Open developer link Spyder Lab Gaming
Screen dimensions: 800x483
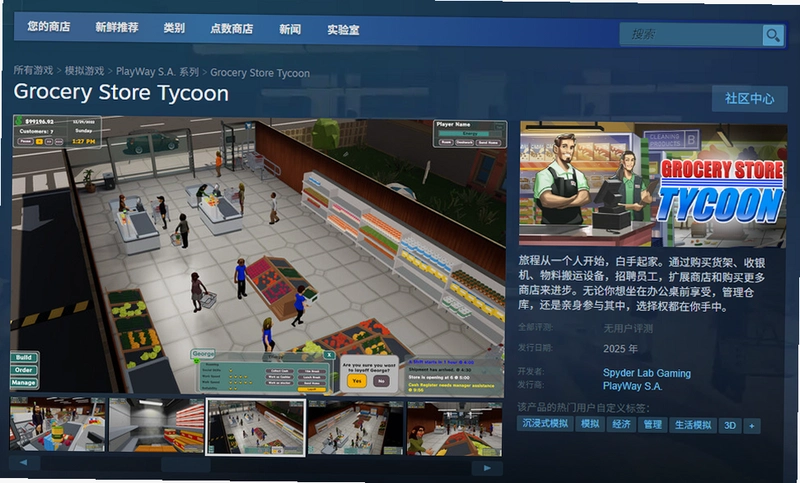tap(647, 373)
